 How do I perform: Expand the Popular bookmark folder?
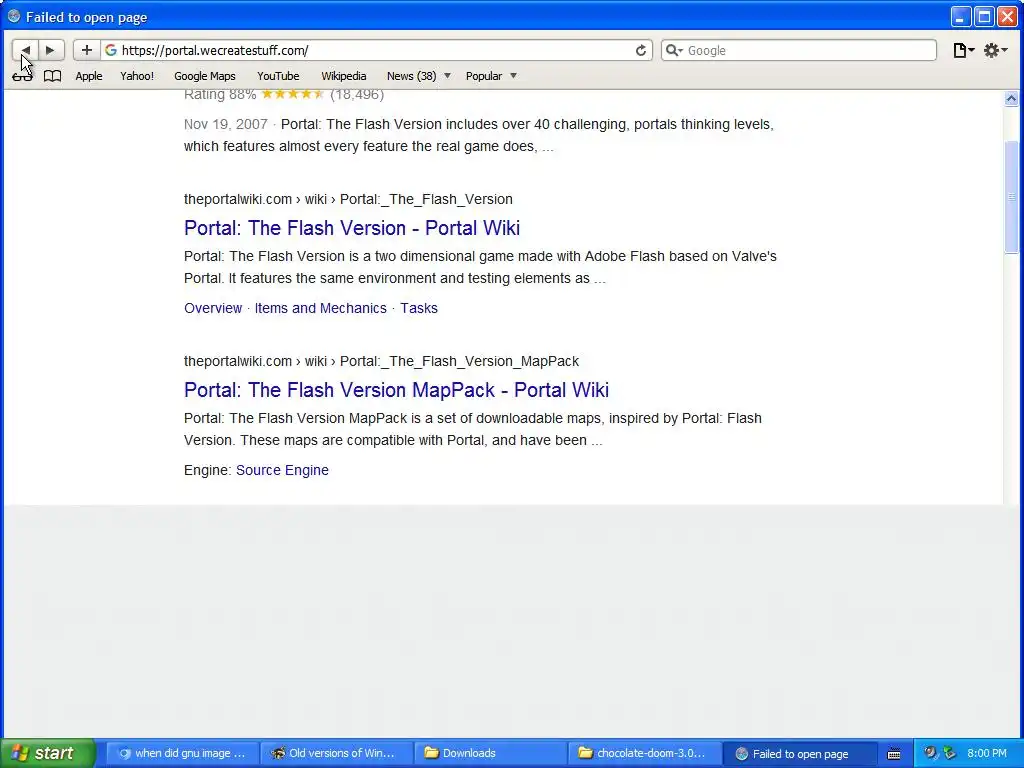pos(491,76)
